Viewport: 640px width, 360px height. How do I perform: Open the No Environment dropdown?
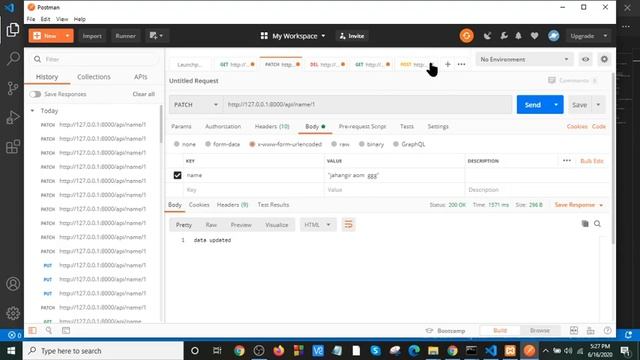pyautogui.click(x=524, y=59)
